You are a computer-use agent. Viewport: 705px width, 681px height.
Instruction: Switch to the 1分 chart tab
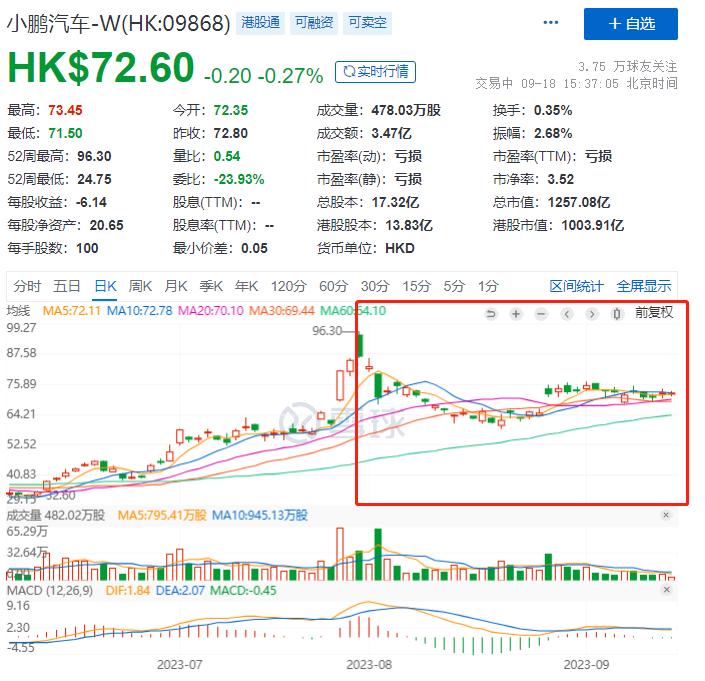point(488,286)
